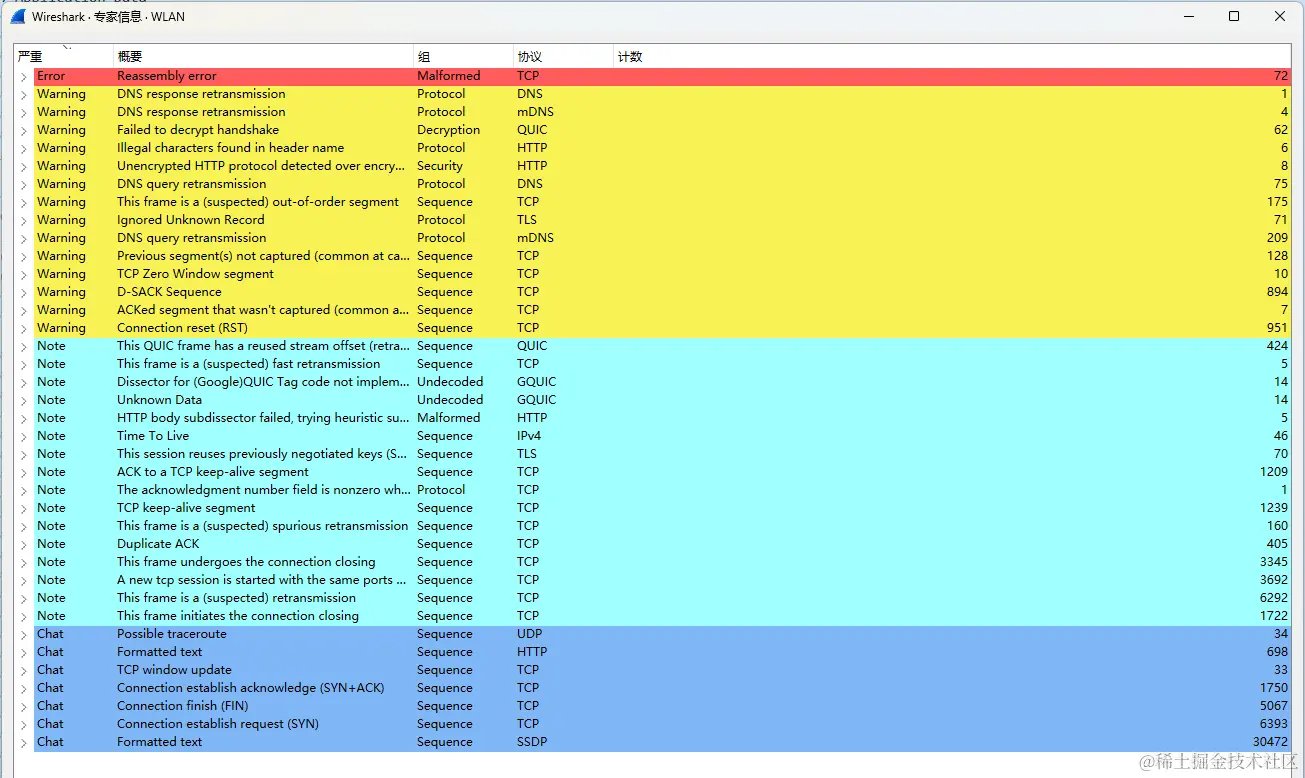Expand the Time To Live note row

pos(23,436)
